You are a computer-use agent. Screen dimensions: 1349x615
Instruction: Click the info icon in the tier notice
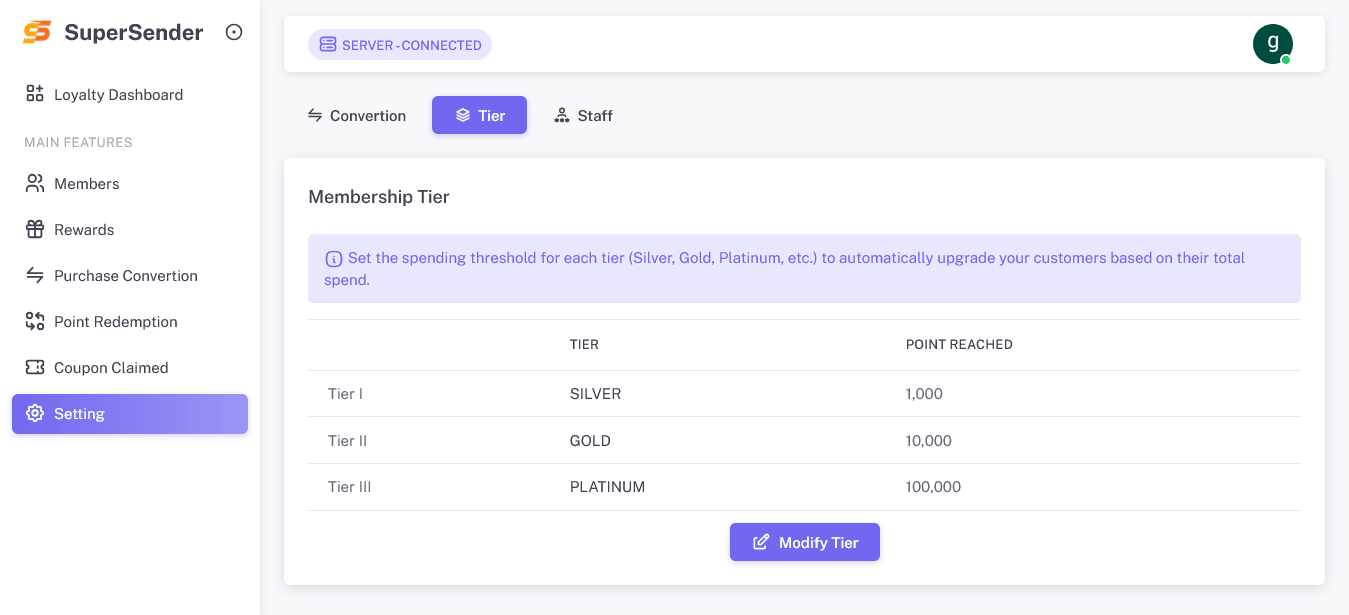[334, 259]
